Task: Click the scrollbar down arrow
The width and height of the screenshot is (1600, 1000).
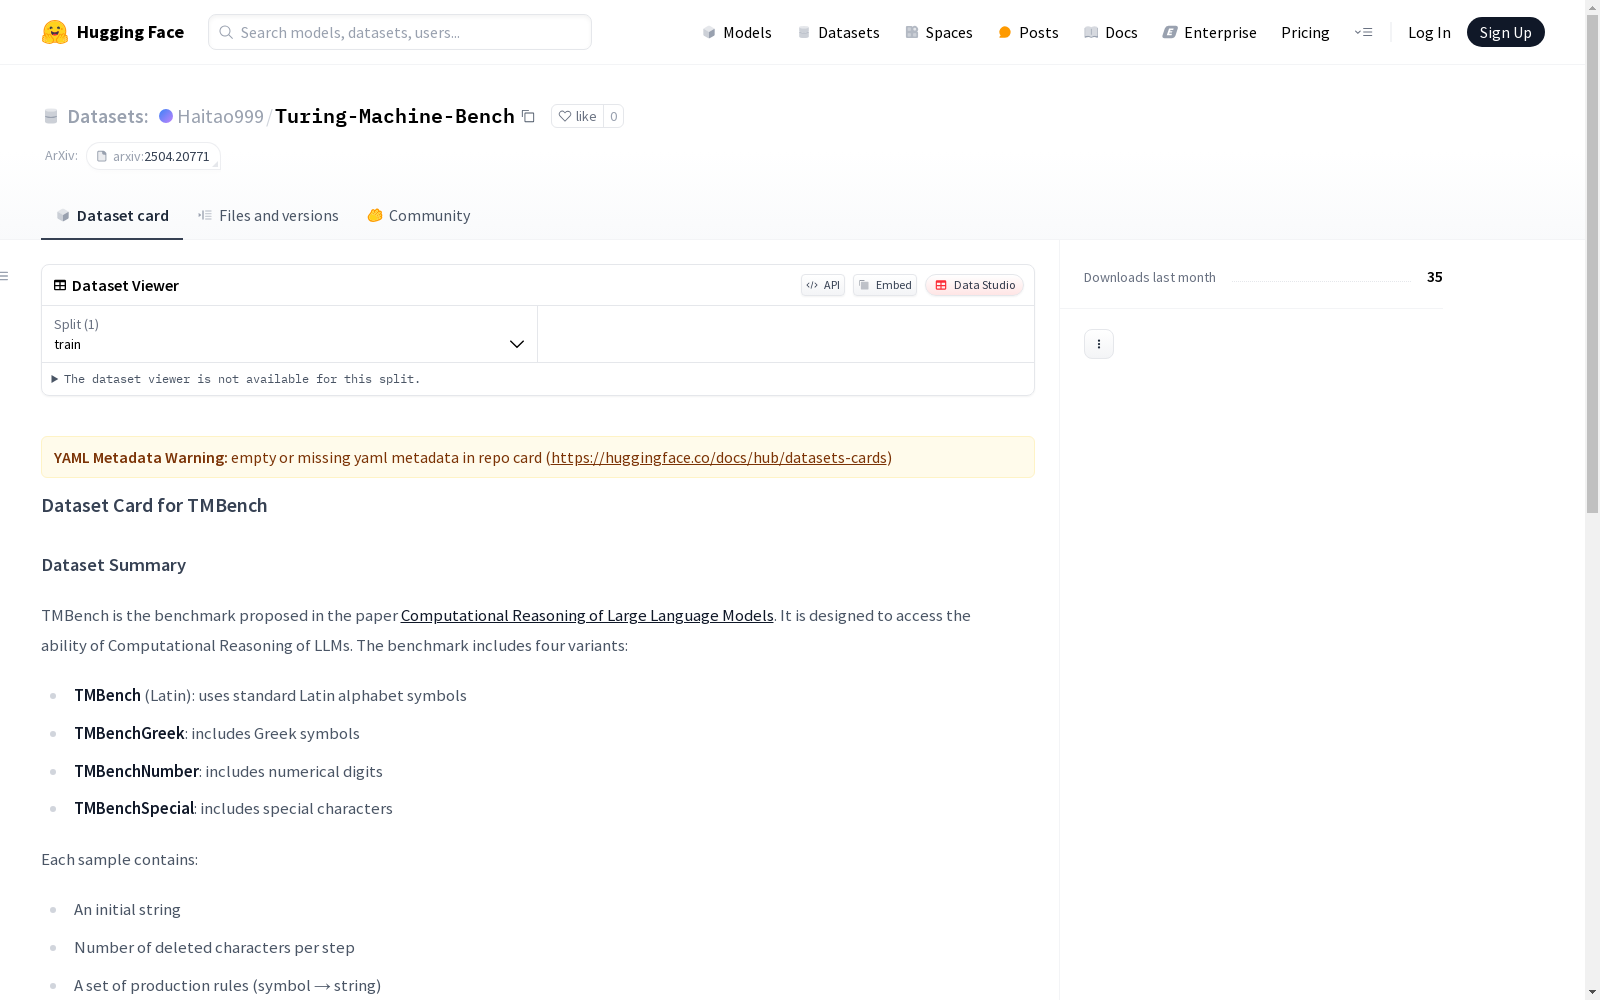Action: pos(1592,992)
